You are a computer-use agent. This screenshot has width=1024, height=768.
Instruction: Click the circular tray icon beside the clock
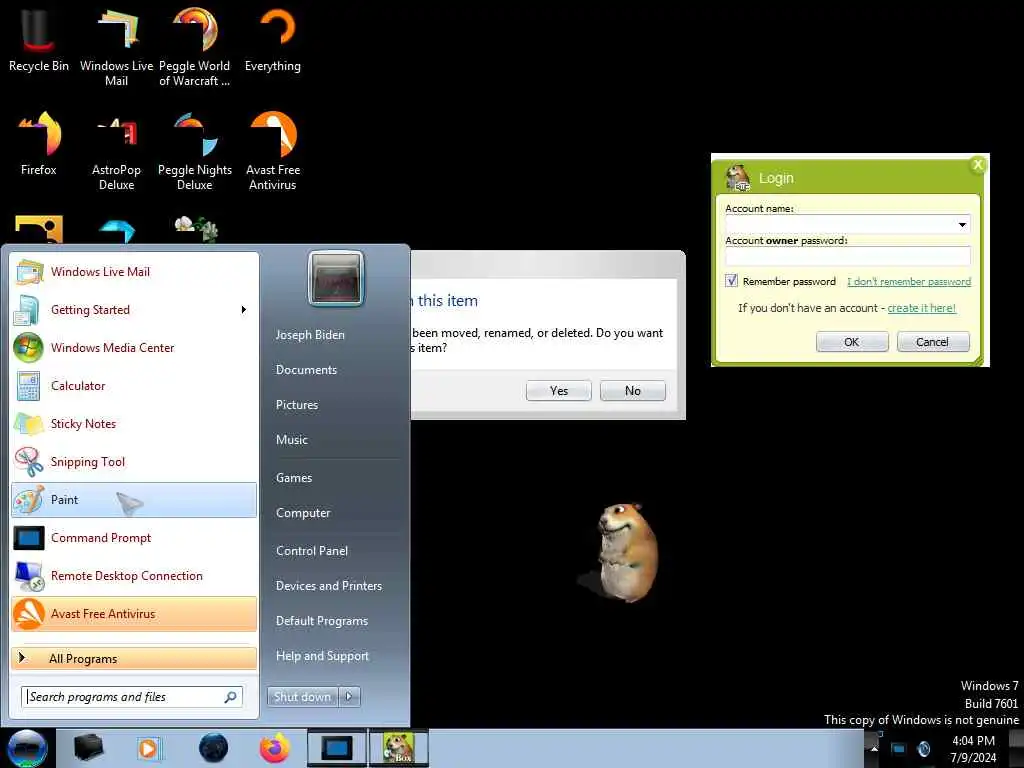(923, 748)
